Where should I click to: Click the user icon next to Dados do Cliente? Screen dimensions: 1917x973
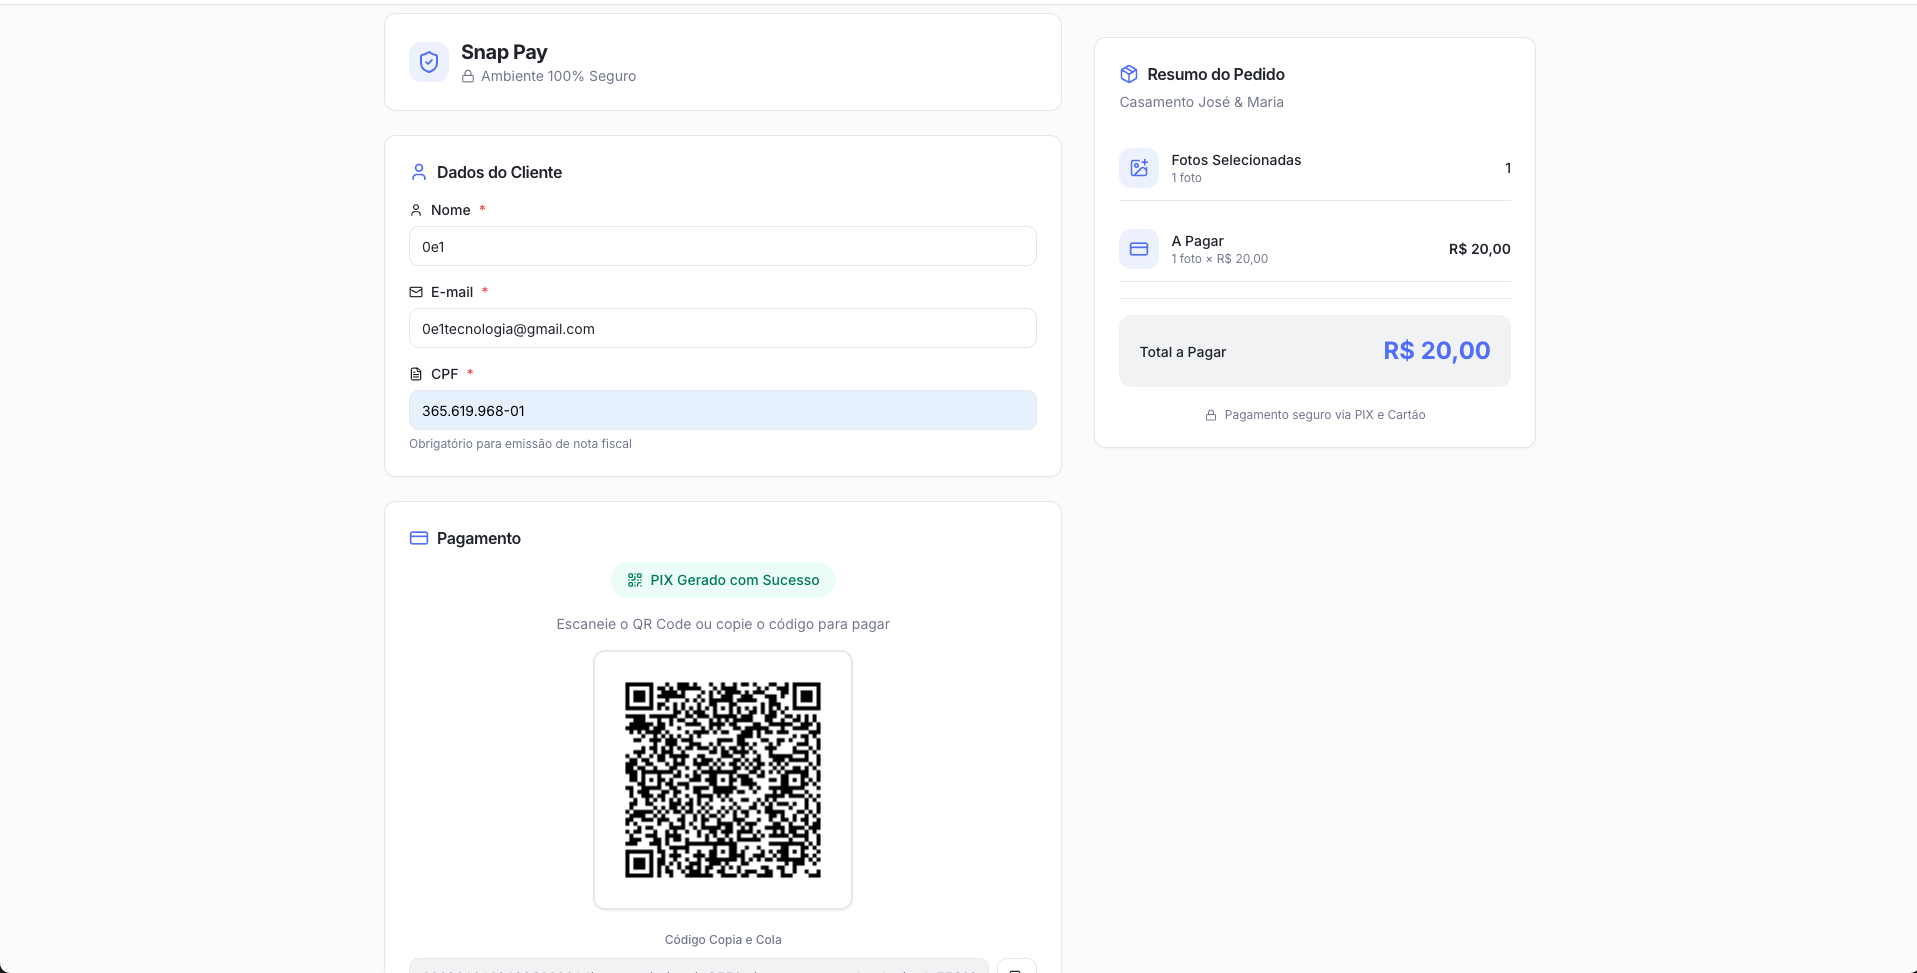coord(419,172)
